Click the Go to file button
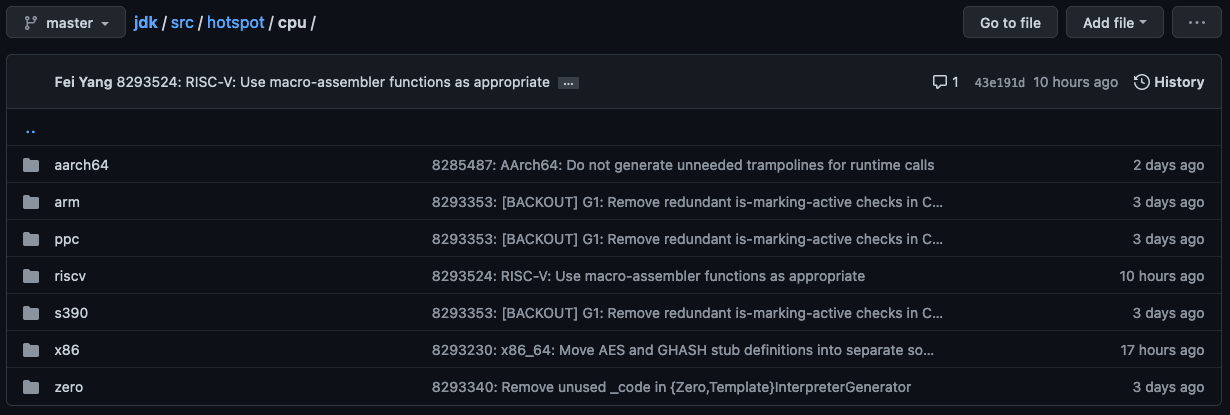The height and width of the screenshot is (415, 1230). (1010, 22)
